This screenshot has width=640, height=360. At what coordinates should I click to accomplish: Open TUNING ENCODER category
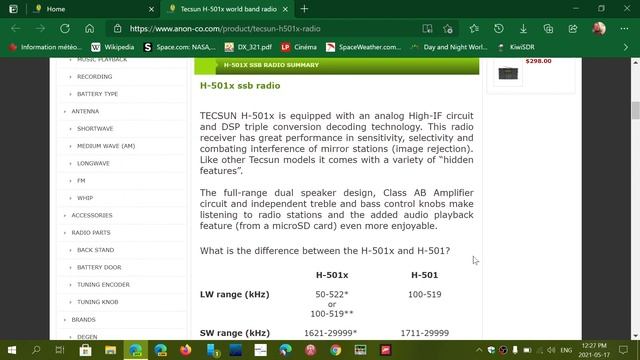[x=103, y=285]
